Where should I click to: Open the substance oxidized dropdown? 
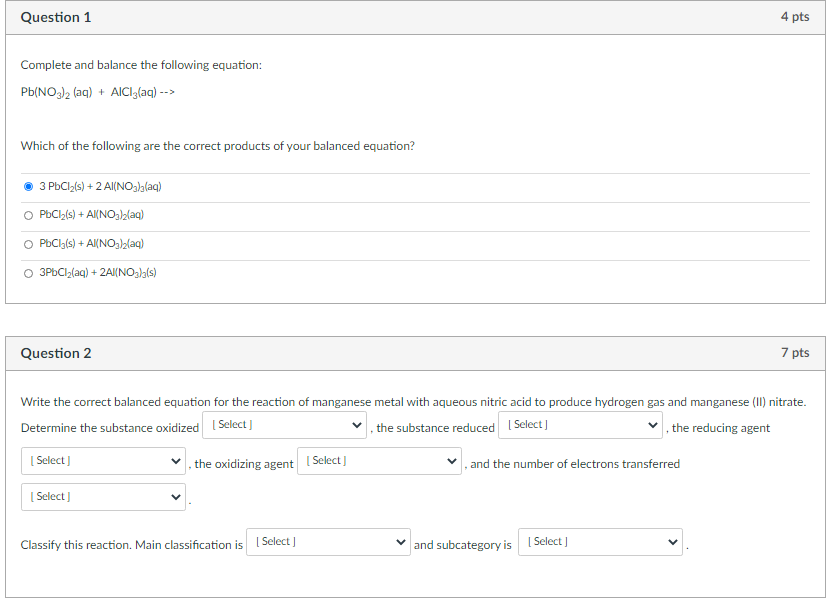(x=284, y=425)
